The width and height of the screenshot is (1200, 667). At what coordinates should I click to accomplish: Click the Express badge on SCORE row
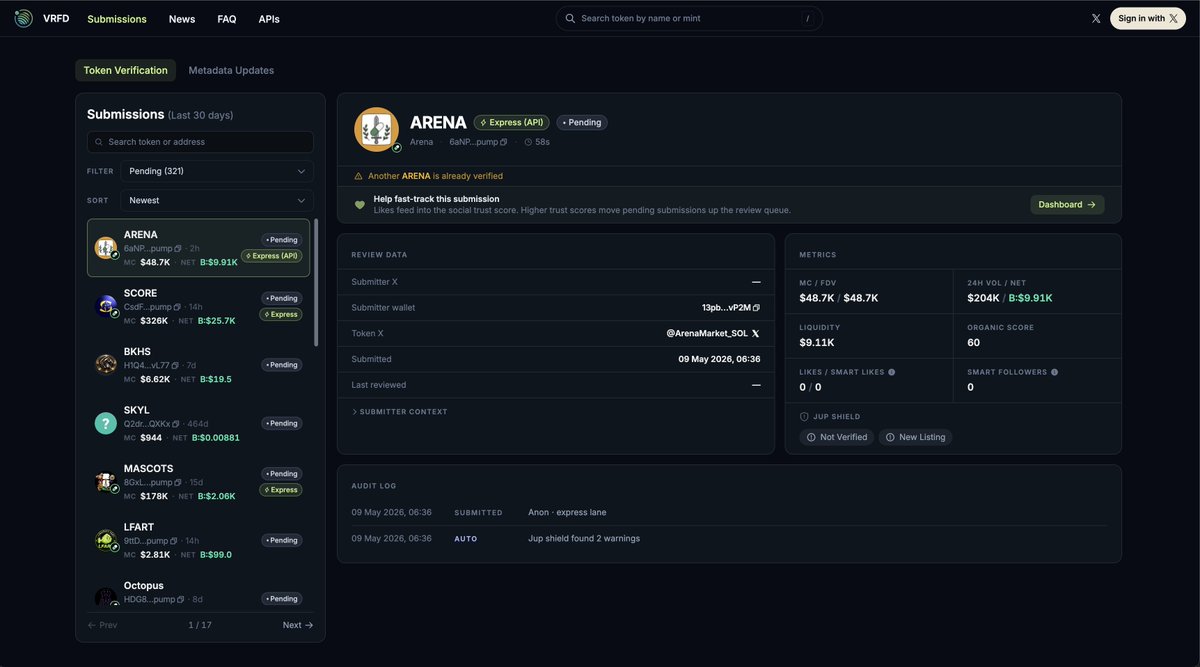[x=281, y=314]
